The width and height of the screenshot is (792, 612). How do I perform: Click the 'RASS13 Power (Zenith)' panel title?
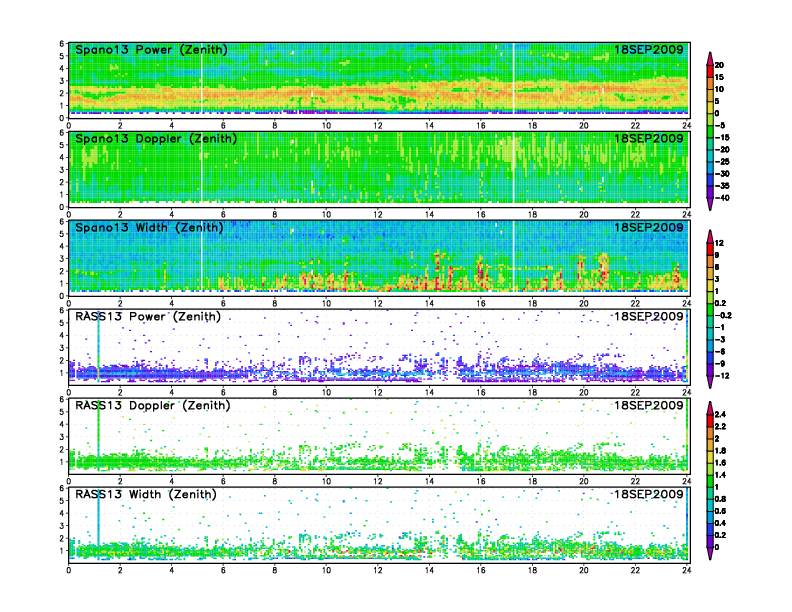[148, 317]
